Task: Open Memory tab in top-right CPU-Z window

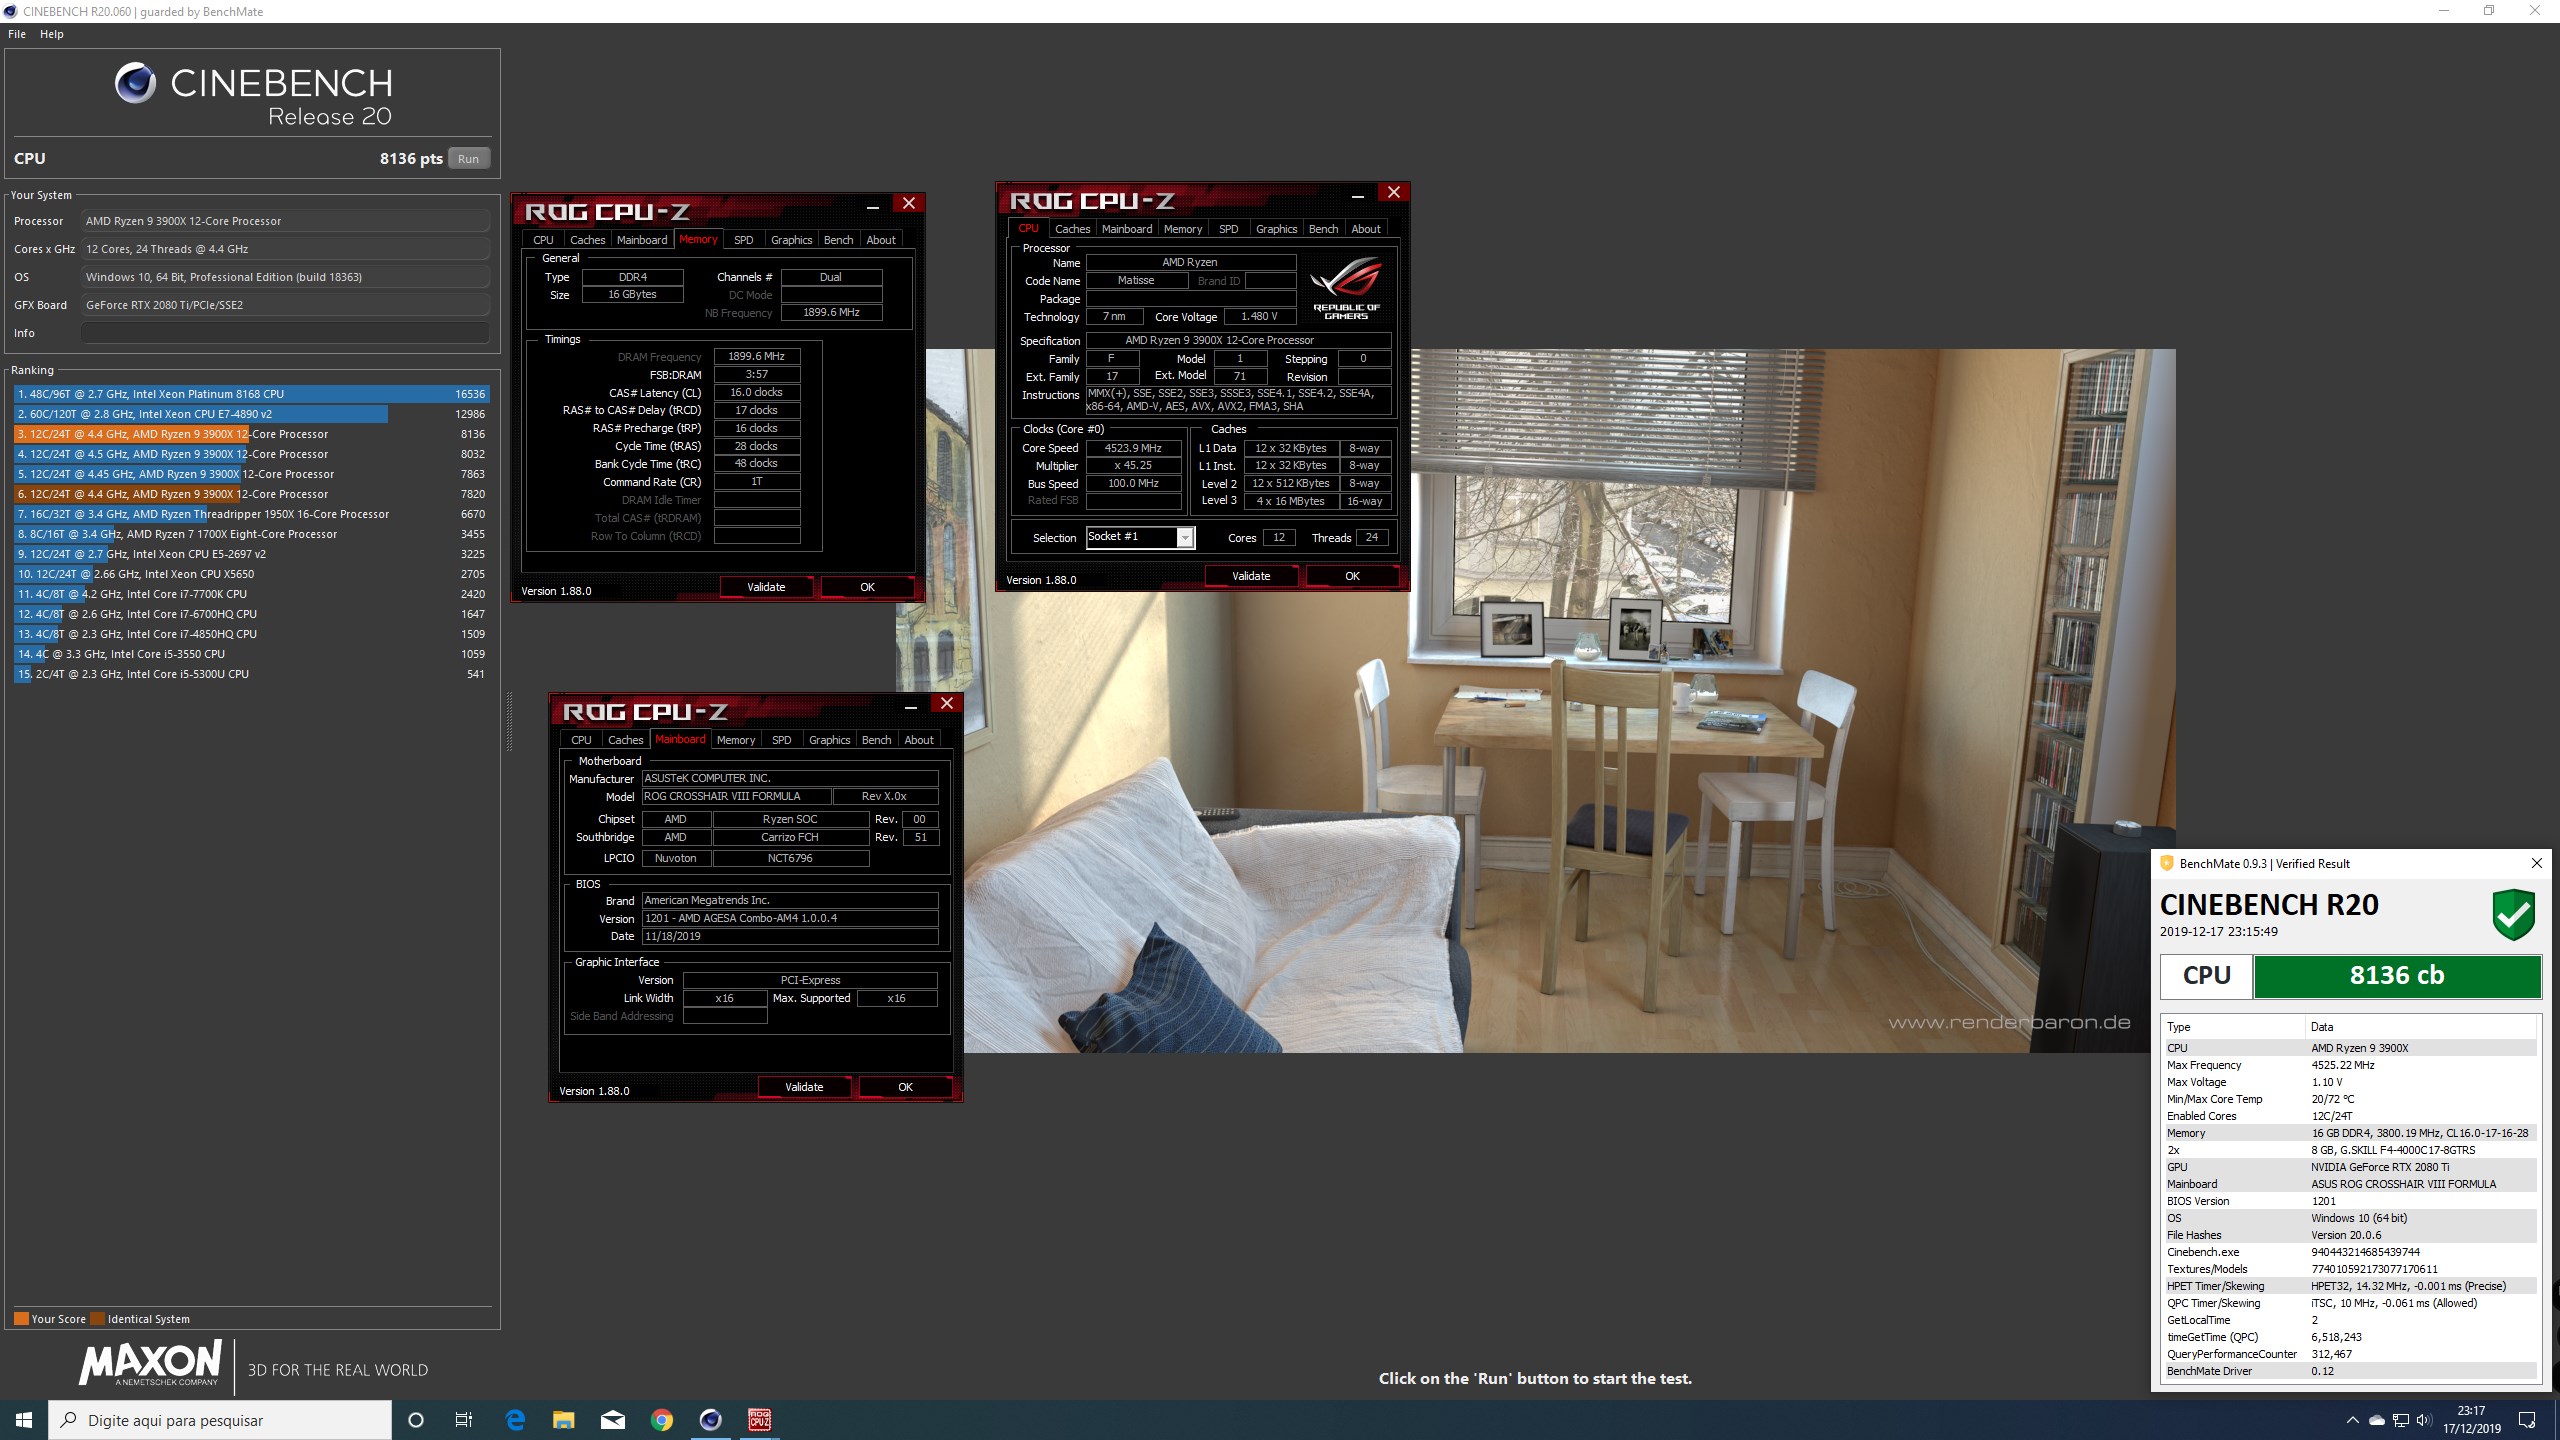Action: point(1183,229)
